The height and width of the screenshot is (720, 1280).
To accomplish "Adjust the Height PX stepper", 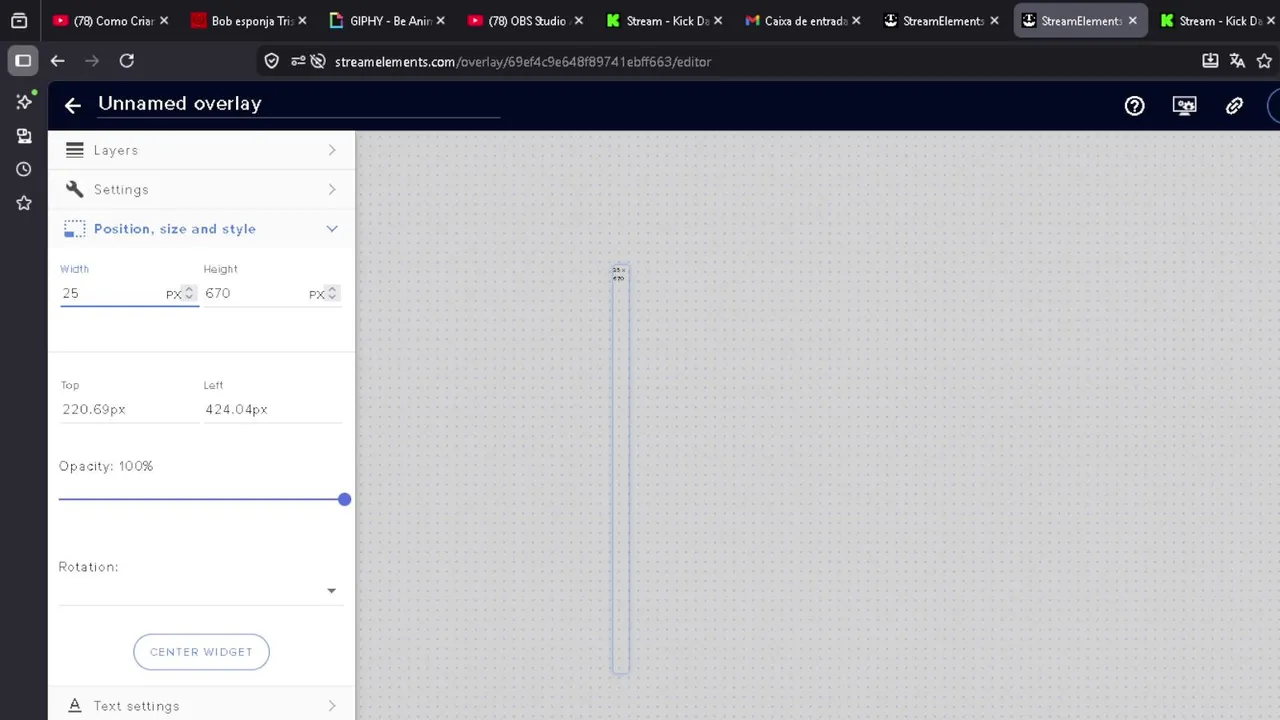I will point(332,293).
